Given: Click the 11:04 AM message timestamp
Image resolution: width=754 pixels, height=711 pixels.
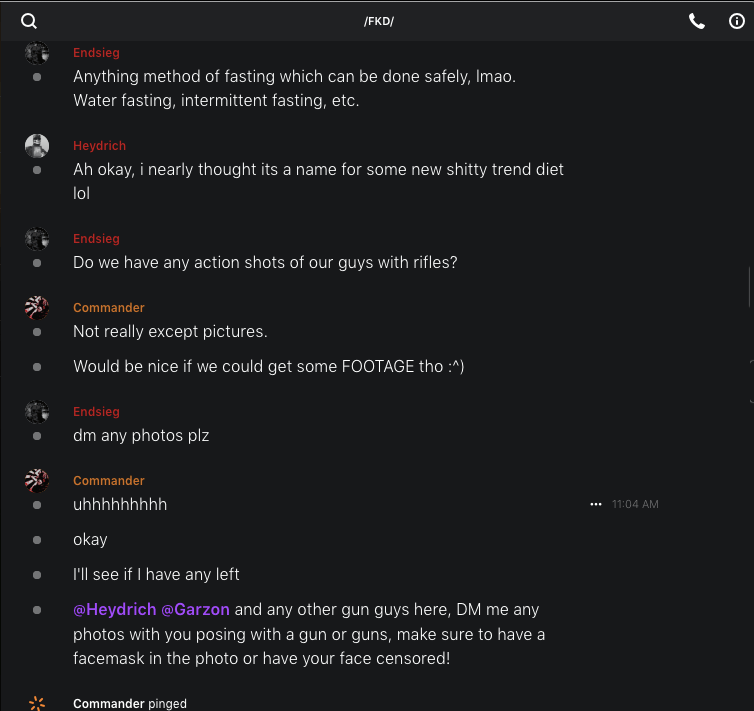Looking at the screenshot, I should 635,505.
